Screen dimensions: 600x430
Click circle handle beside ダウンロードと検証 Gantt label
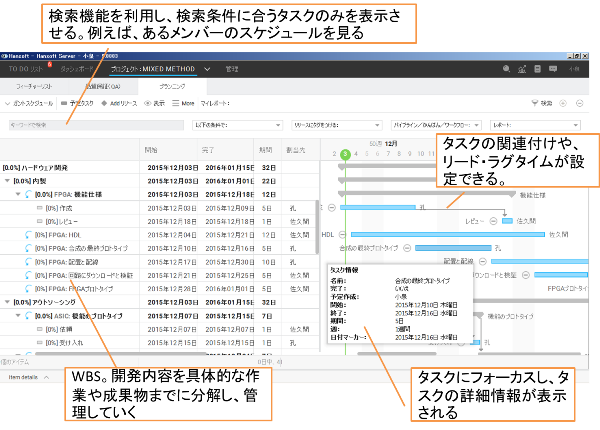(x=526, y=275)
